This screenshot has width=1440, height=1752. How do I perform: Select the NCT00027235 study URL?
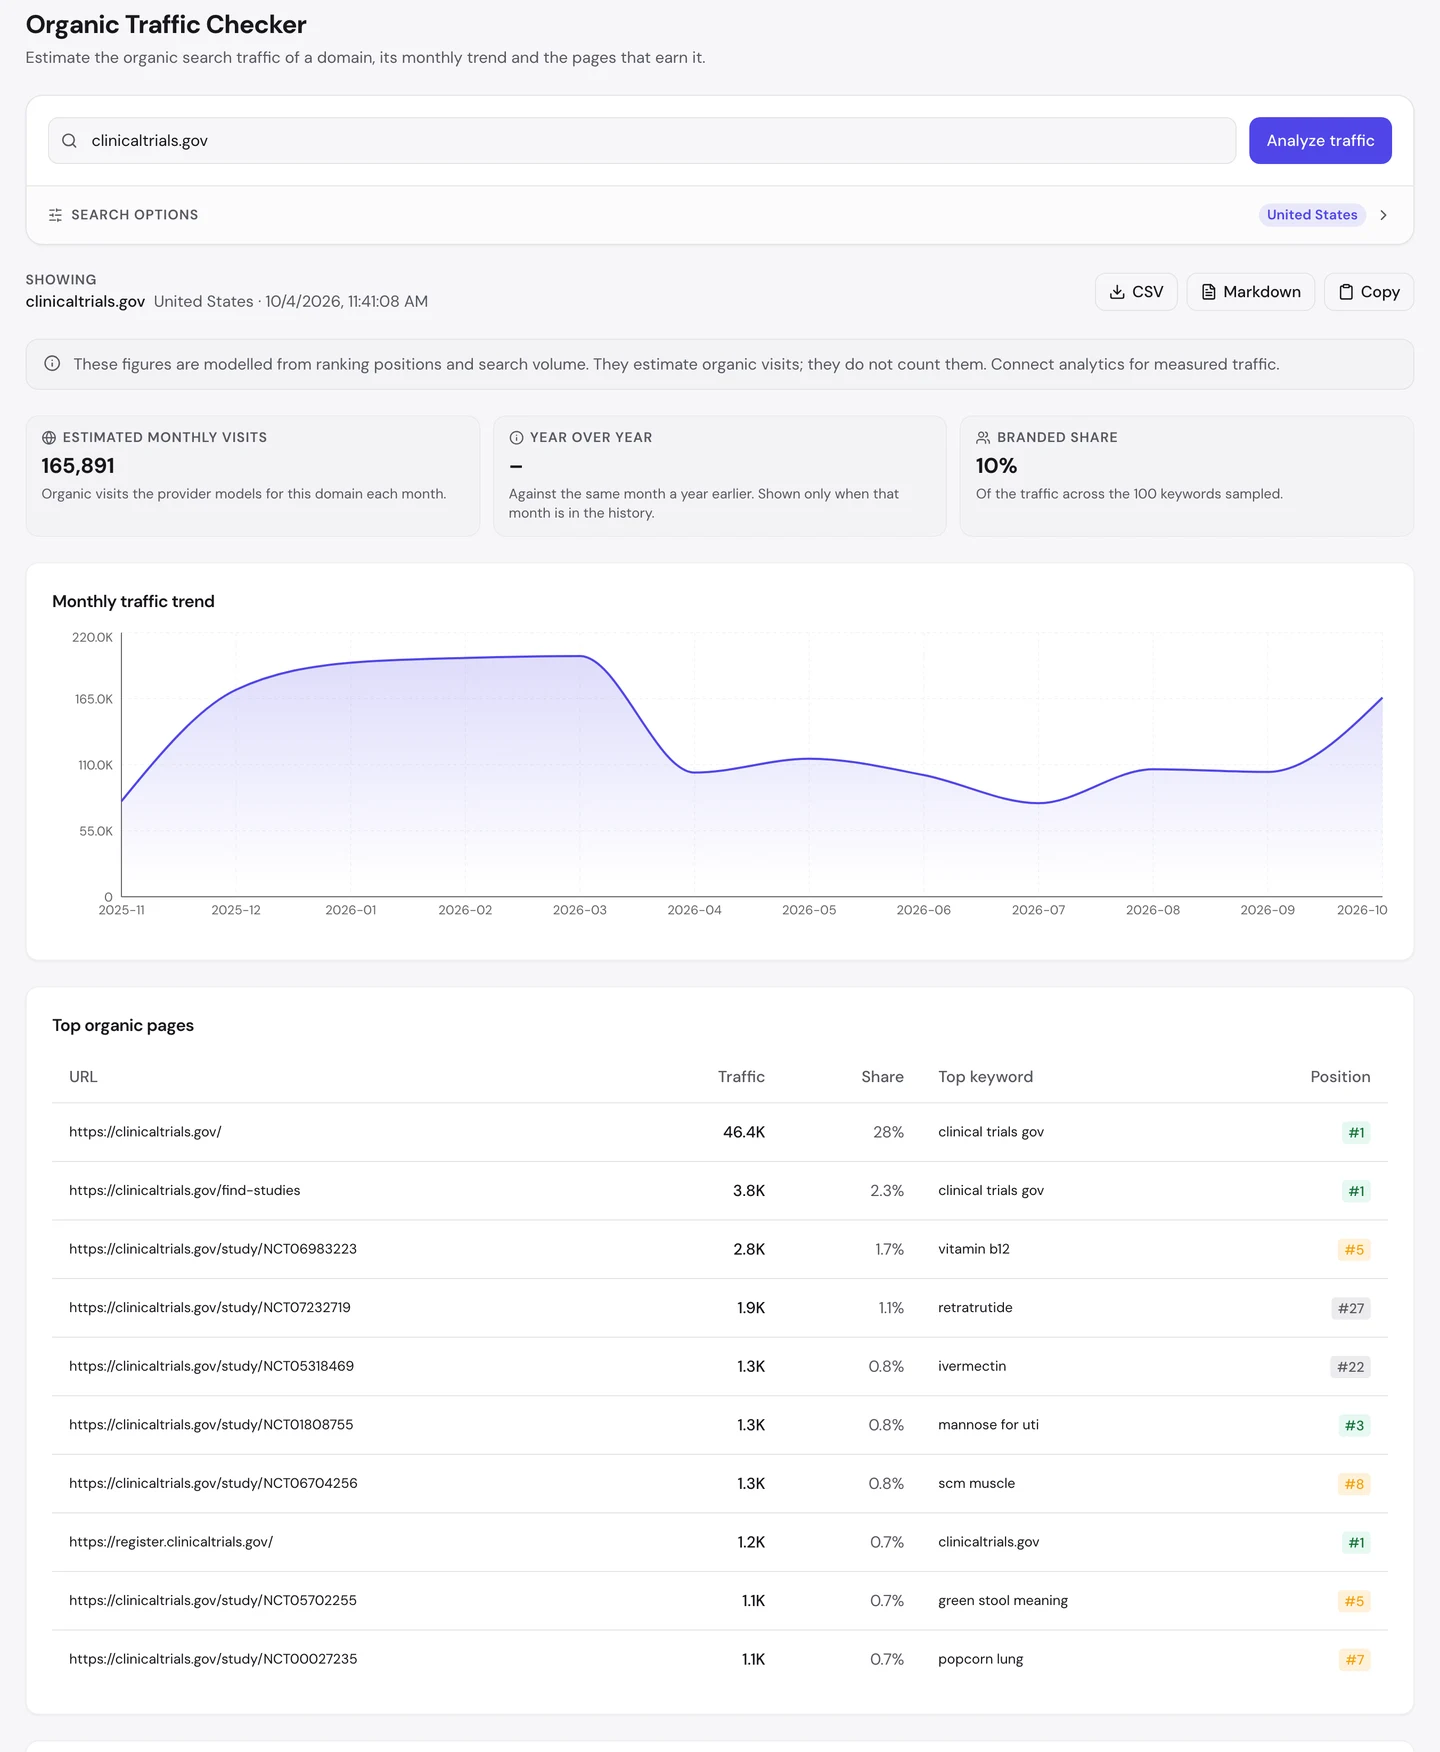point(213,1659)
